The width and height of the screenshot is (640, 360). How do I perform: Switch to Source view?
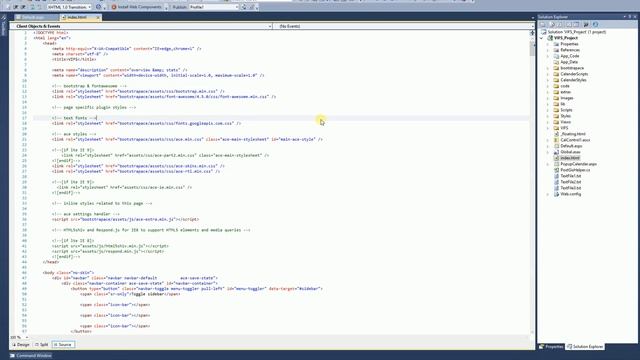[63, 345]
